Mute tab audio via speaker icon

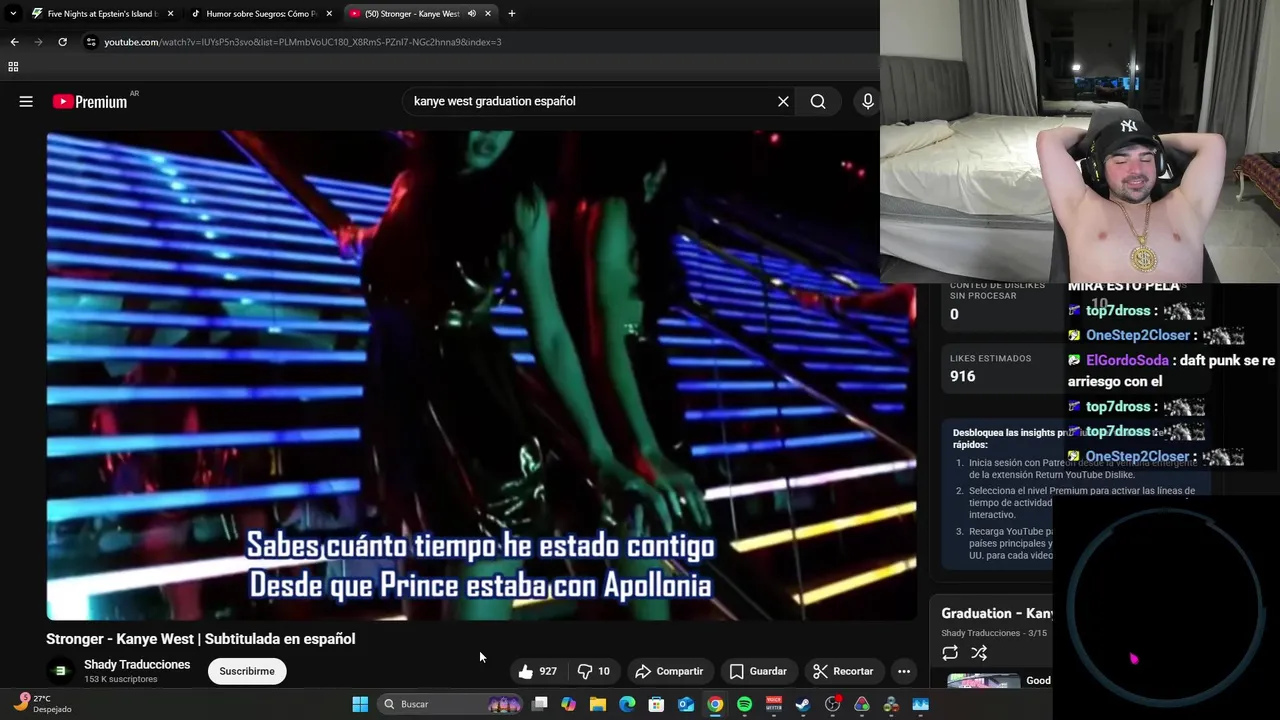click(x=471, y=14)
